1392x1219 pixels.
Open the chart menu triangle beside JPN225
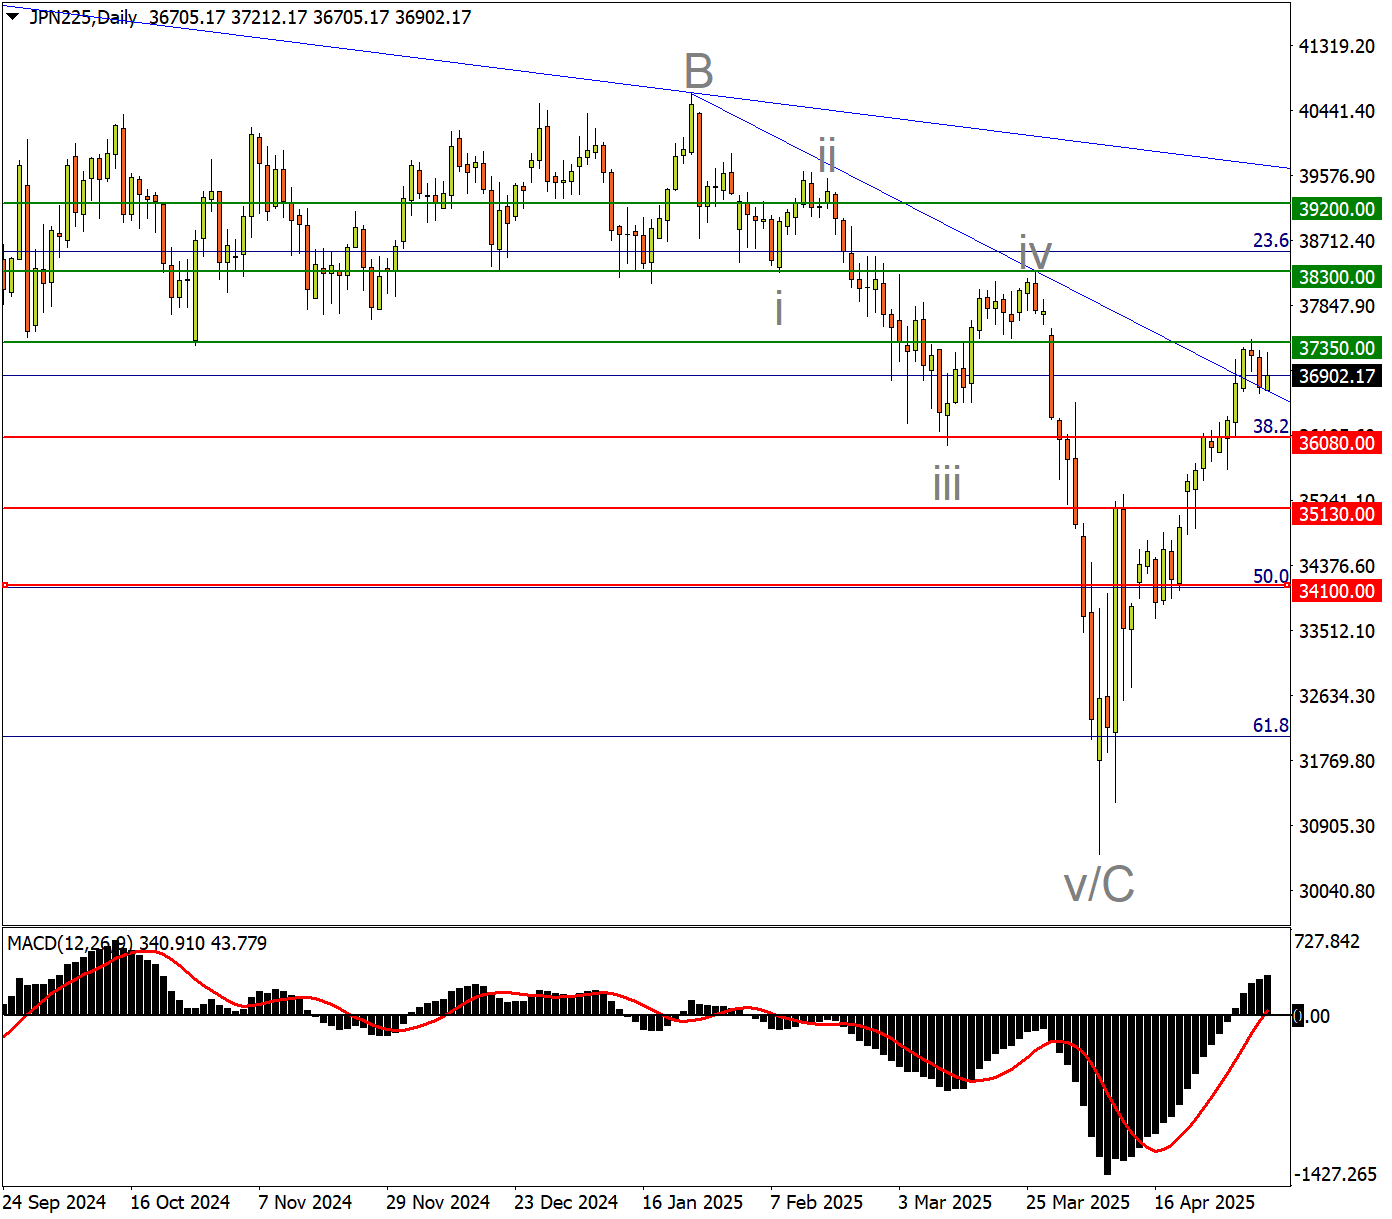(13, 16)
